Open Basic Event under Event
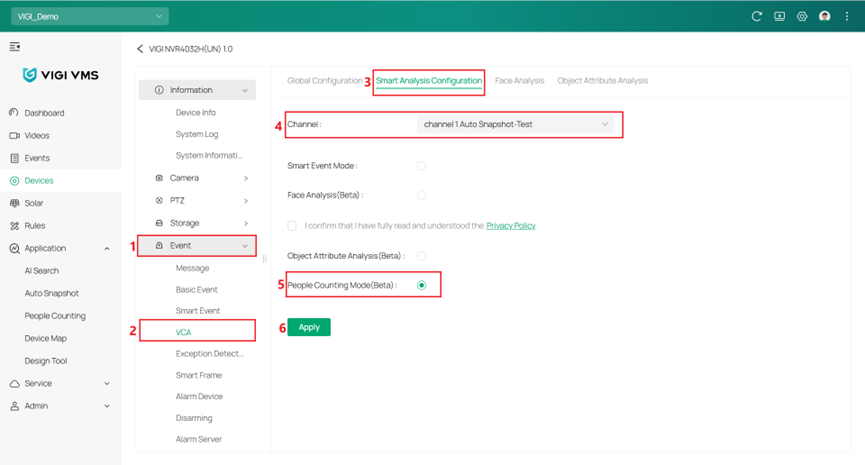The width and height of the screenshot is (865, 465). pyautogui.click(x=196, y=290)
